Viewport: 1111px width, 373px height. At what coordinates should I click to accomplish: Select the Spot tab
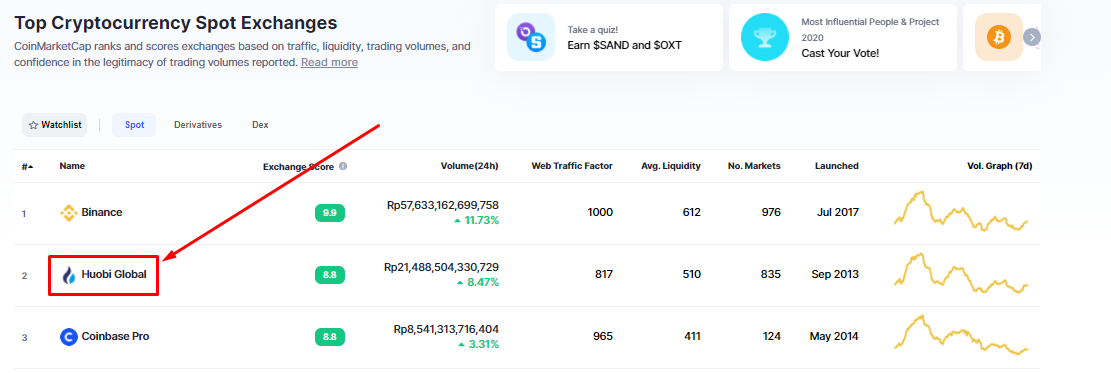[135, 125]
